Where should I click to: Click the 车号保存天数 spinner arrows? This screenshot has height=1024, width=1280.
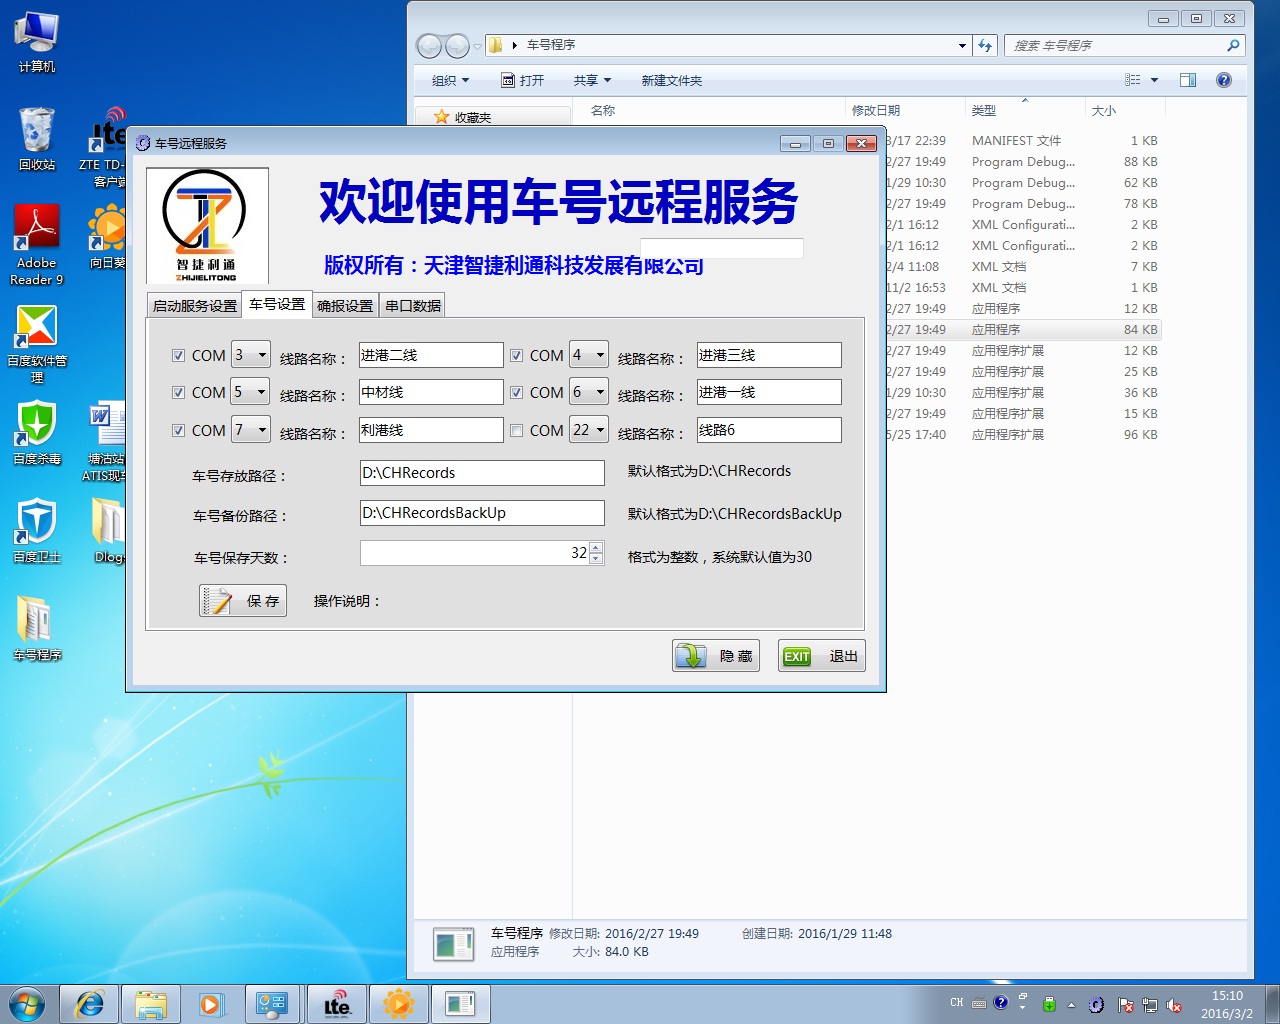tap(597, 553)
